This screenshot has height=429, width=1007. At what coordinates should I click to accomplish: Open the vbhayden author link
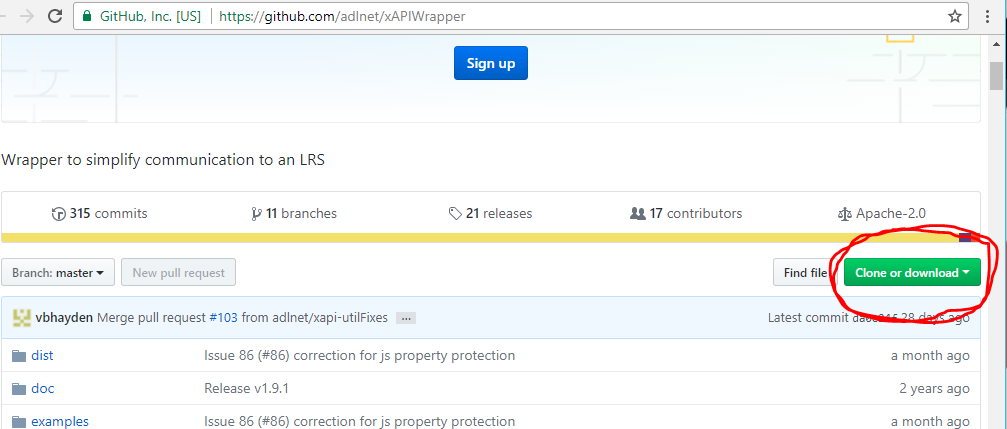click(64, 317)
